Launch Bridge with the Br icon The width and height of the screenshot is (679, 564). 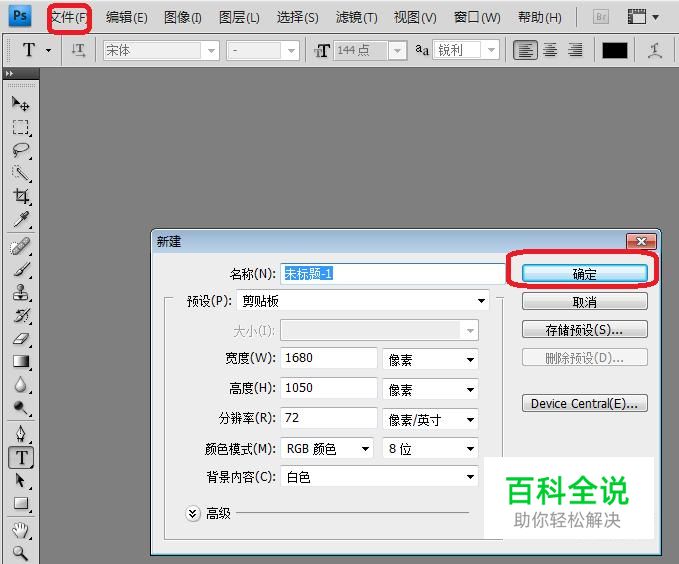(601, 17)
